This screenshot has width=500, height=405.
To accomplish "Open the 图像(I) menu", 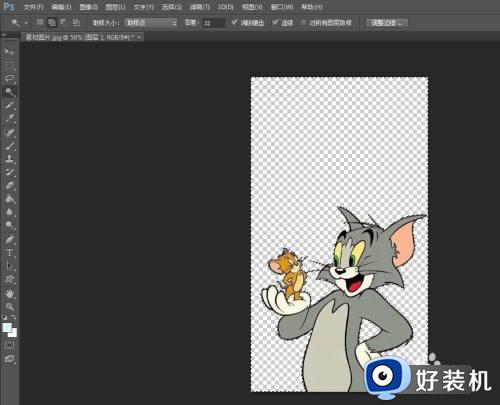I will tap(88, 7).
